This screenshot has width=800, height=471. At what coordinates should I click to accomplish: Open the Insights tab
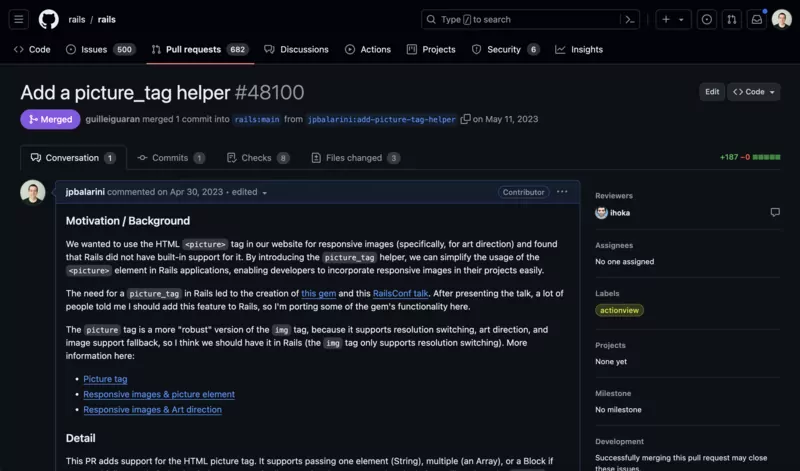[579, 49]
